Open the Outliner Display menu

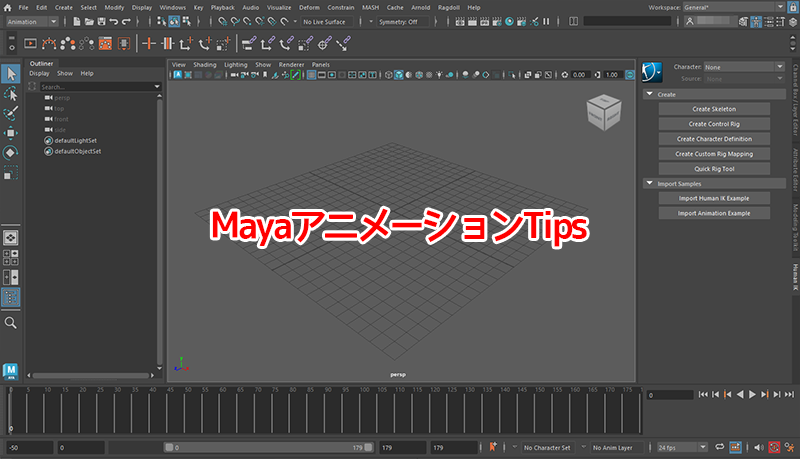[39, 73]
